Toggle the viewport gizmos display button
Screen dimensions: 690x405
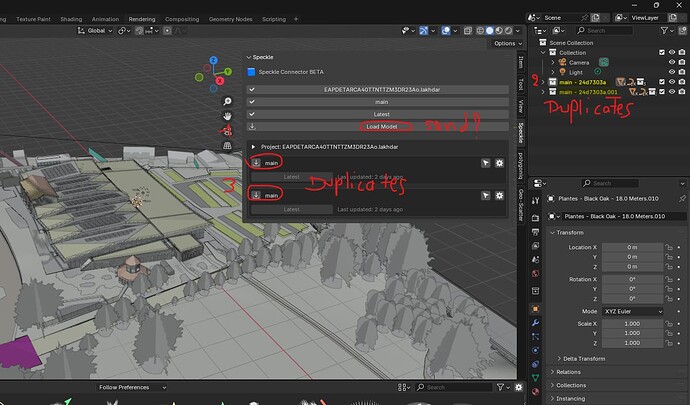pyautogui.click(x=423, y=30)
